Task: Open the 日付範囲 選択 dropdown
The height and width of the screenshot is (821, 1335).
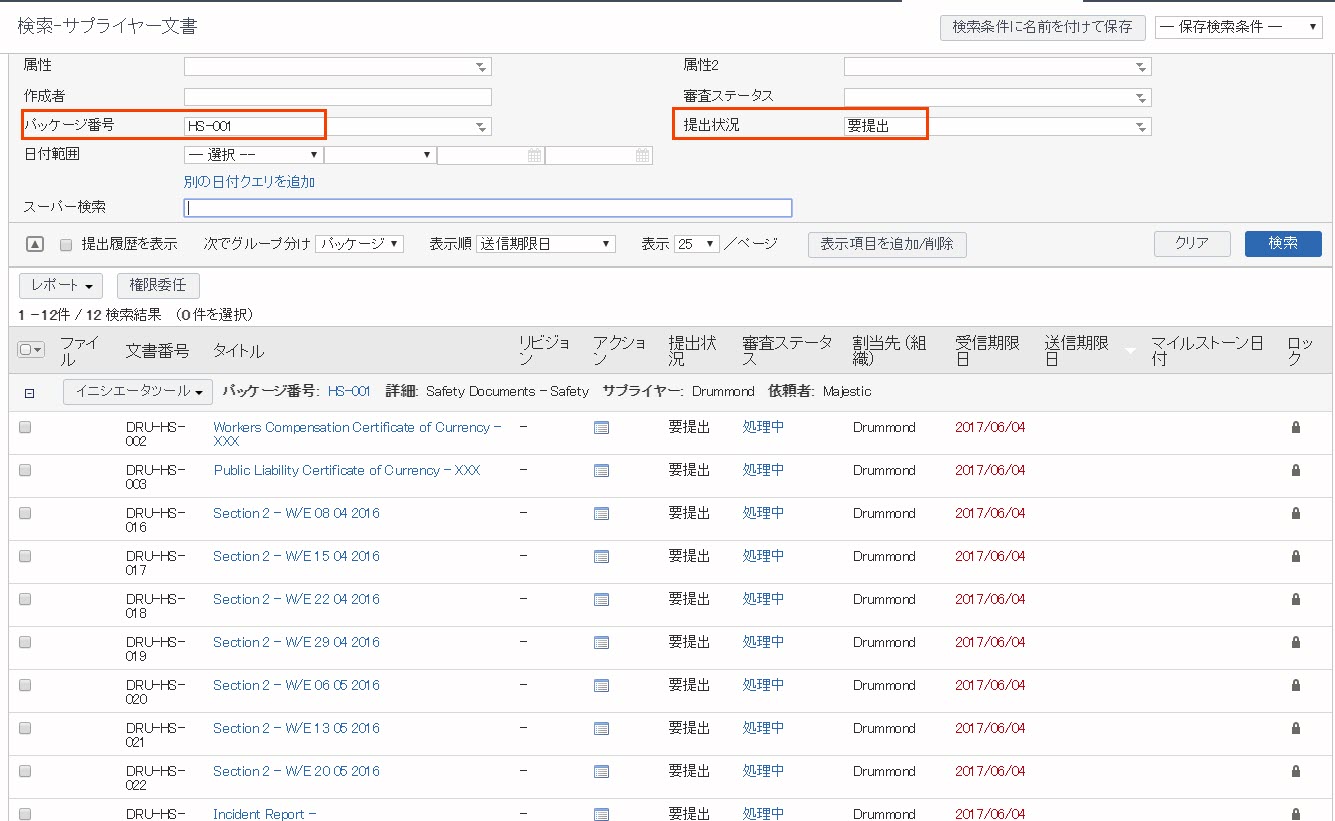Action: pos(253,155)
